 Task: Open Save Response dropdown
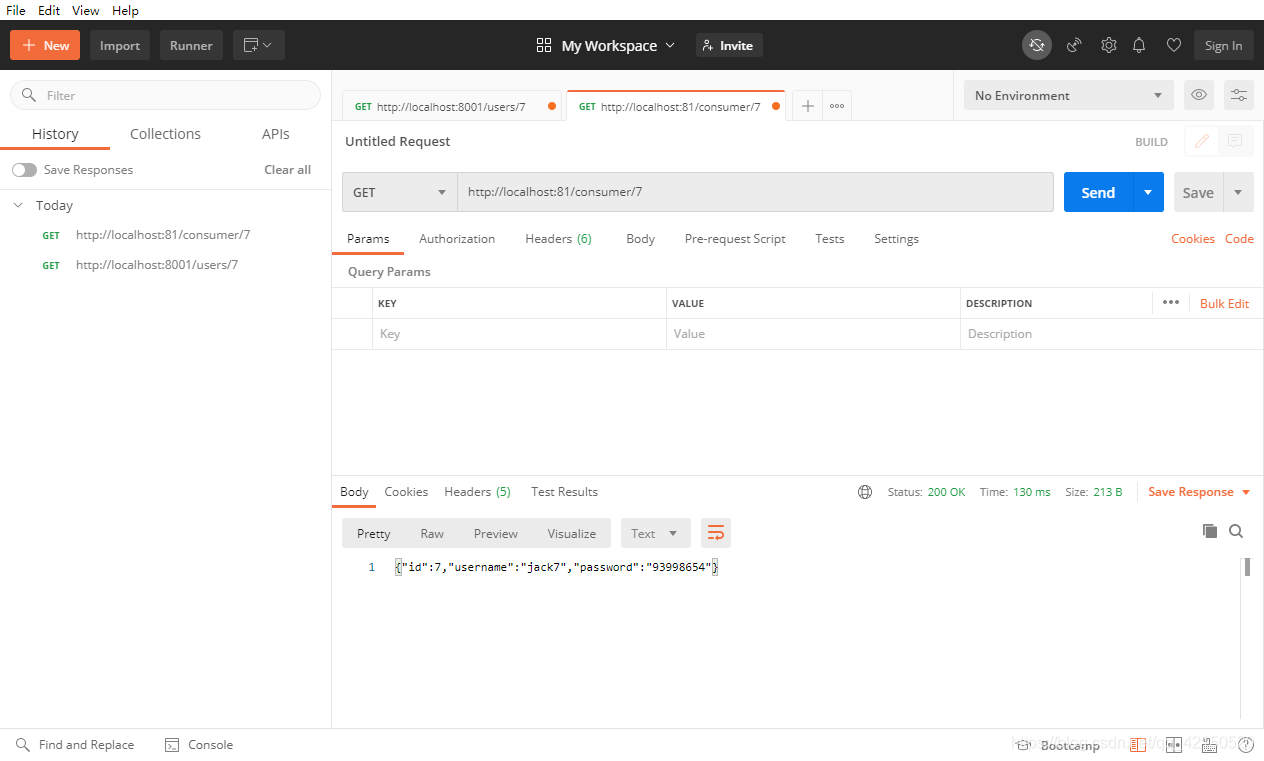1200,492
